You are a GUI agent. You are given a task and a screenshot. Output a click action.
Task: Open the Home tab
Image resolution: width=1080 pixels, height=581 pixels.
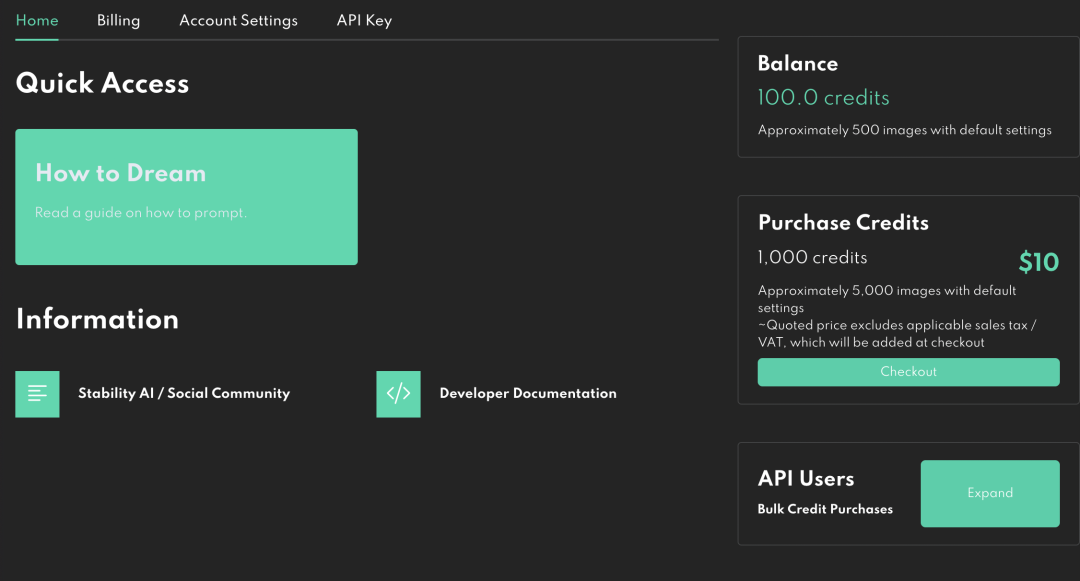tap(37, 20)
